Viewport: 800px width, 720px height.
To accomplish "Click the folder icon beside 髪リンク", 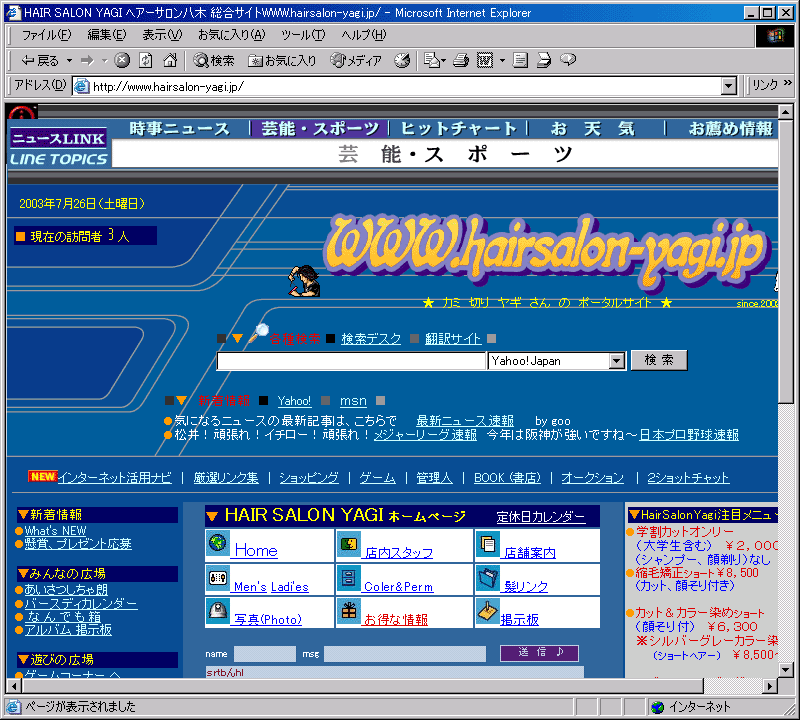I will click(488, 578).
